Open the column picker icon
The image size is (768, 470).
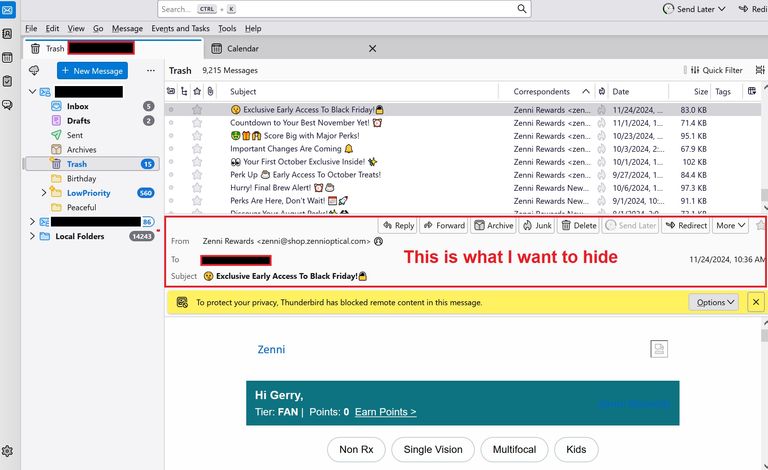pyautogui.click(x=752, y=91)
